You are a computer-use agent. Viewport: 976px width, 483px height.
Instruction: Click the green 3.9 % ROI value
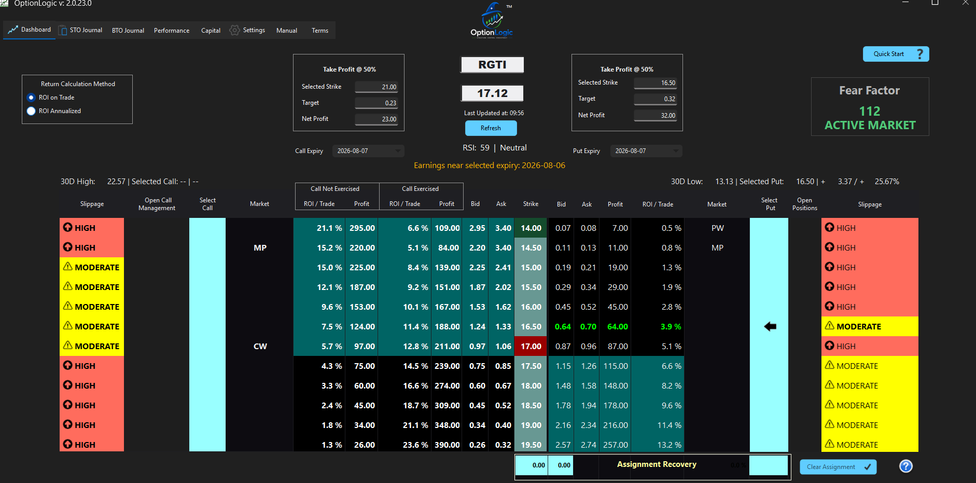click(669, 326)
